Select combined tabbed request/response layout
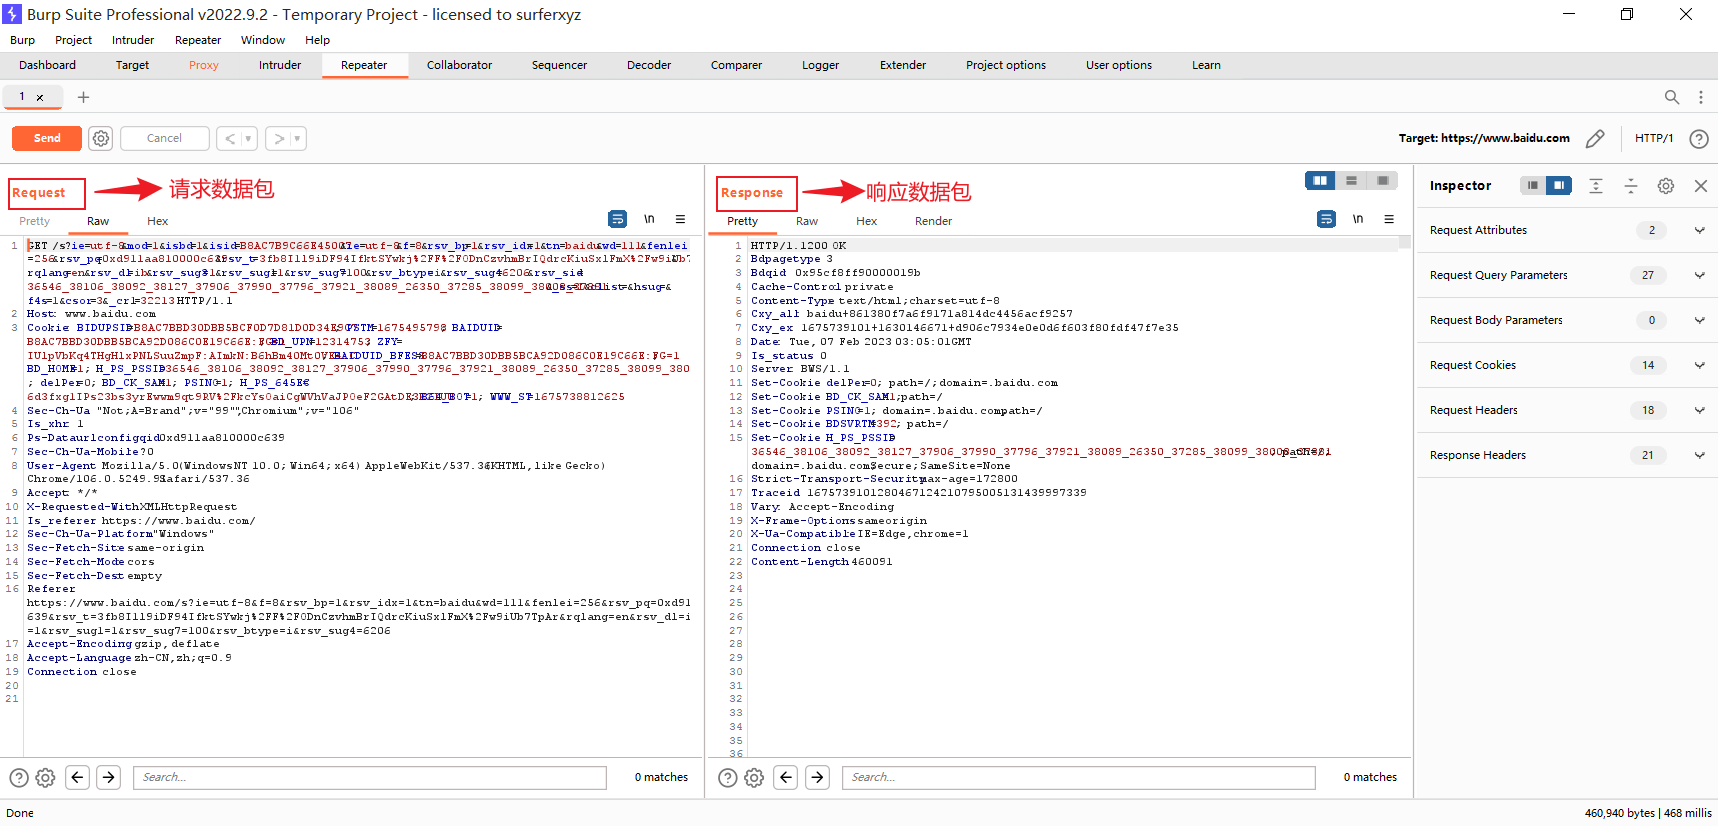The image size is (1718, 826). [1382, 180]
